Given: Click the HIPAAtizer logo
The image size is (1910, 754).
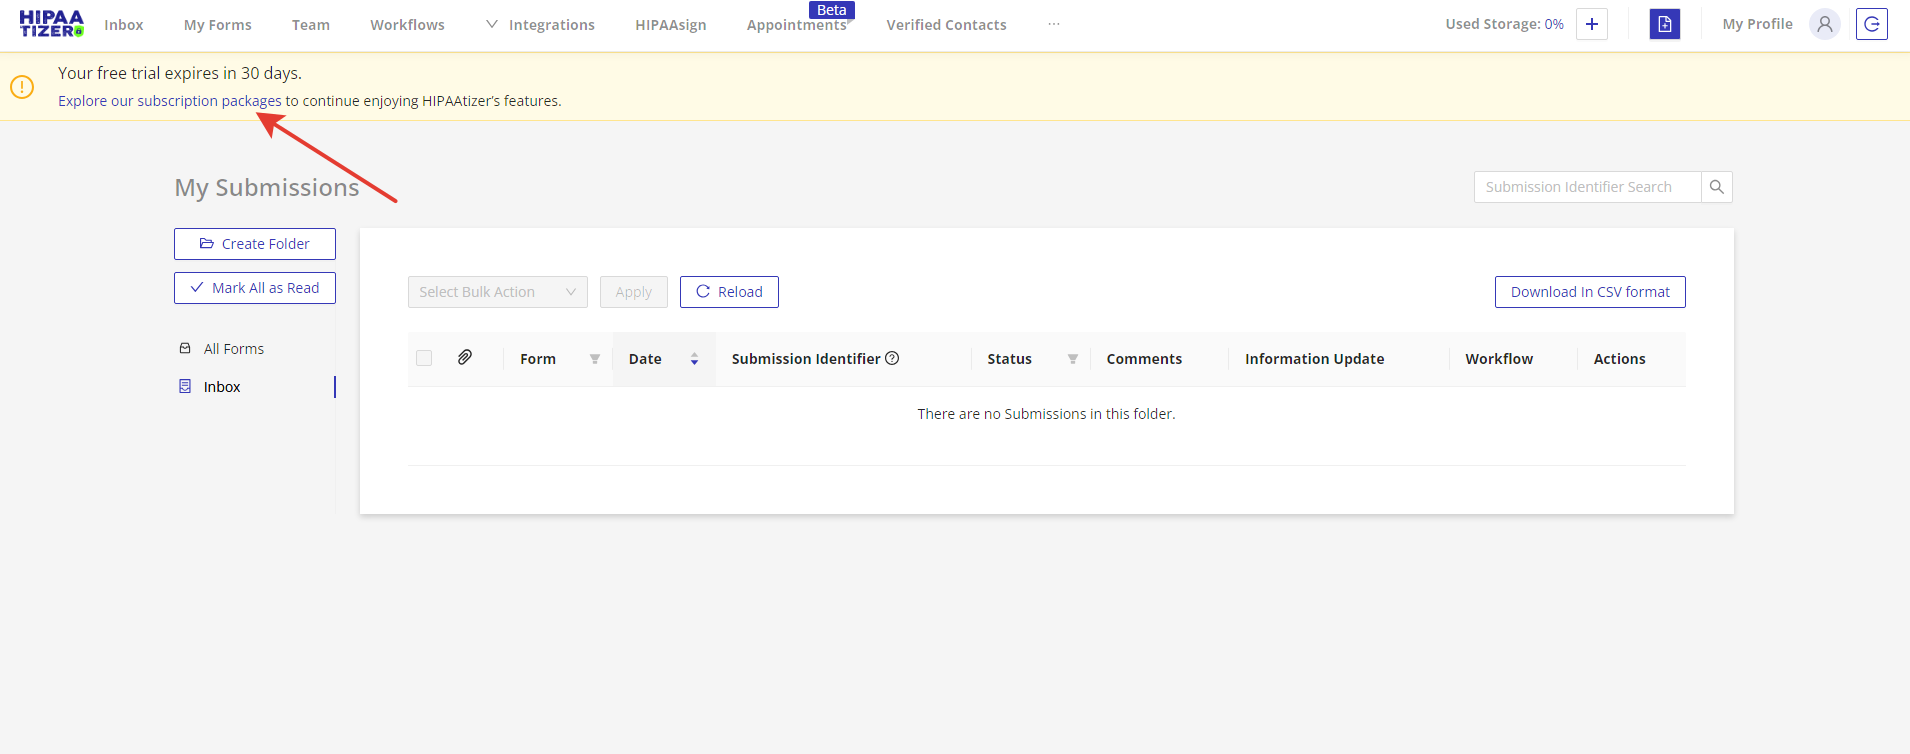Looking at the screenshot, I should pos(51,24).
